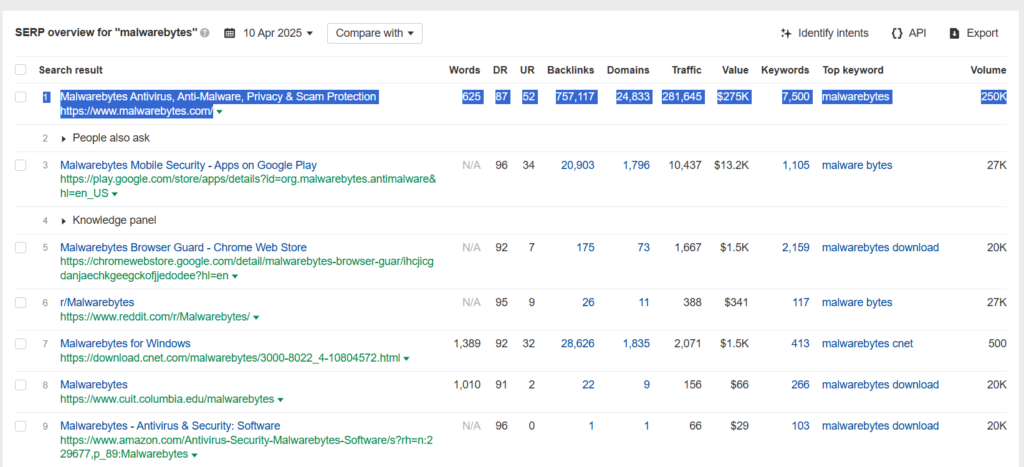
Task: Click the Traffic column header
Action: [686, 70]
